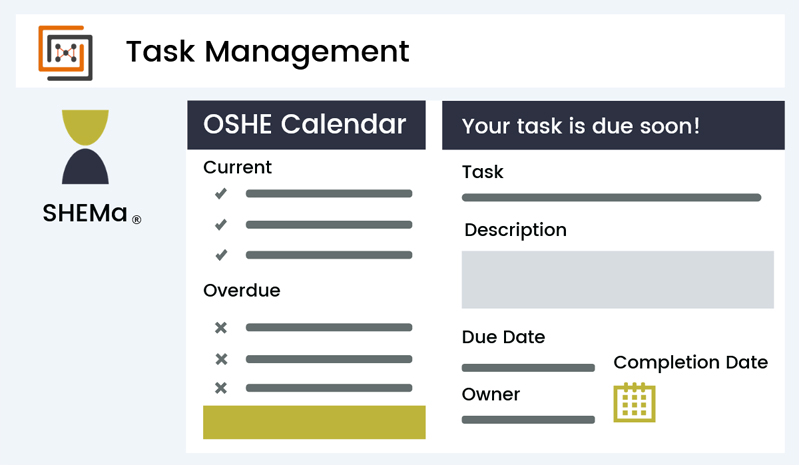
Task: Click the Current section label
Action: pos(237,167)
